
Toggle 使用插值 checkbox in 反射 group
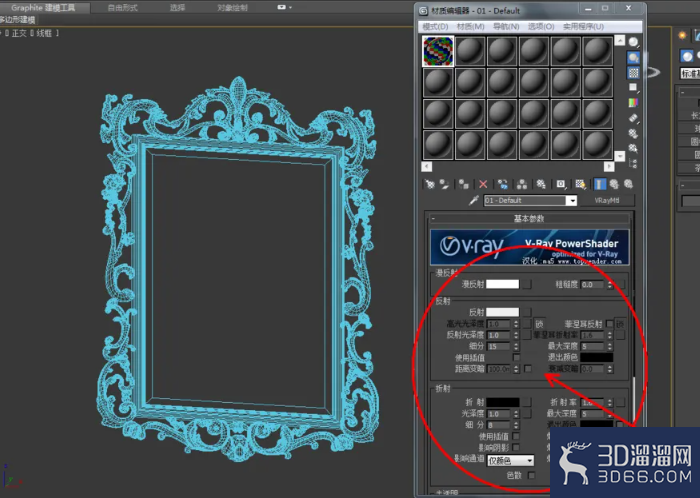[x=517, y=357]
